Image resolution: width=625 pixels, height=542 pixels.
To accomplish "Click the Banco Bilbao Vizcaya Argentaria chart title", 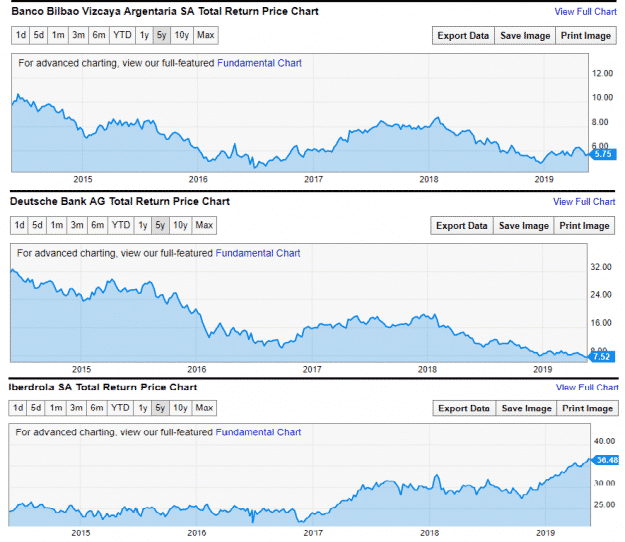I will [x=165, y=11].
